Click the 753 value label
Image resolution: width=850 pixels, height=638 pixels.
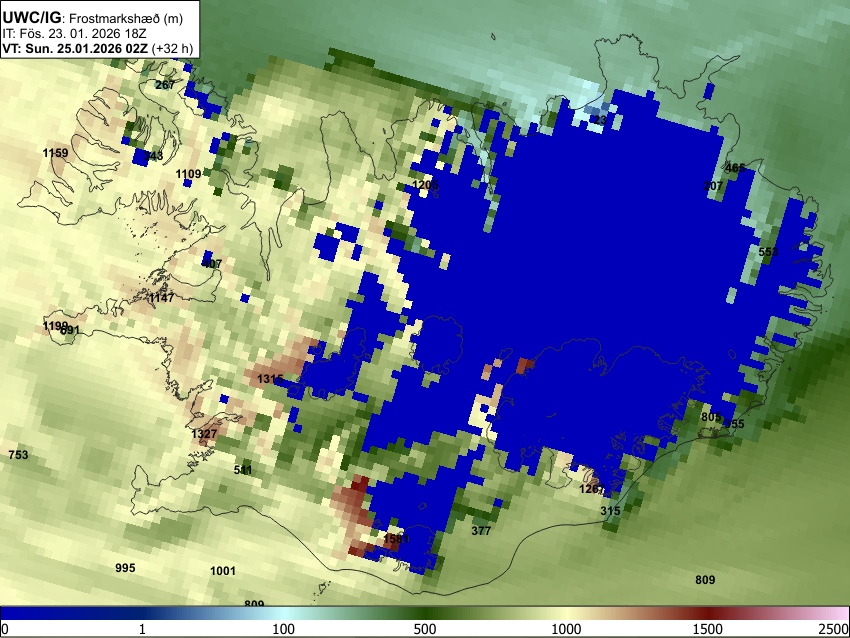18,455
